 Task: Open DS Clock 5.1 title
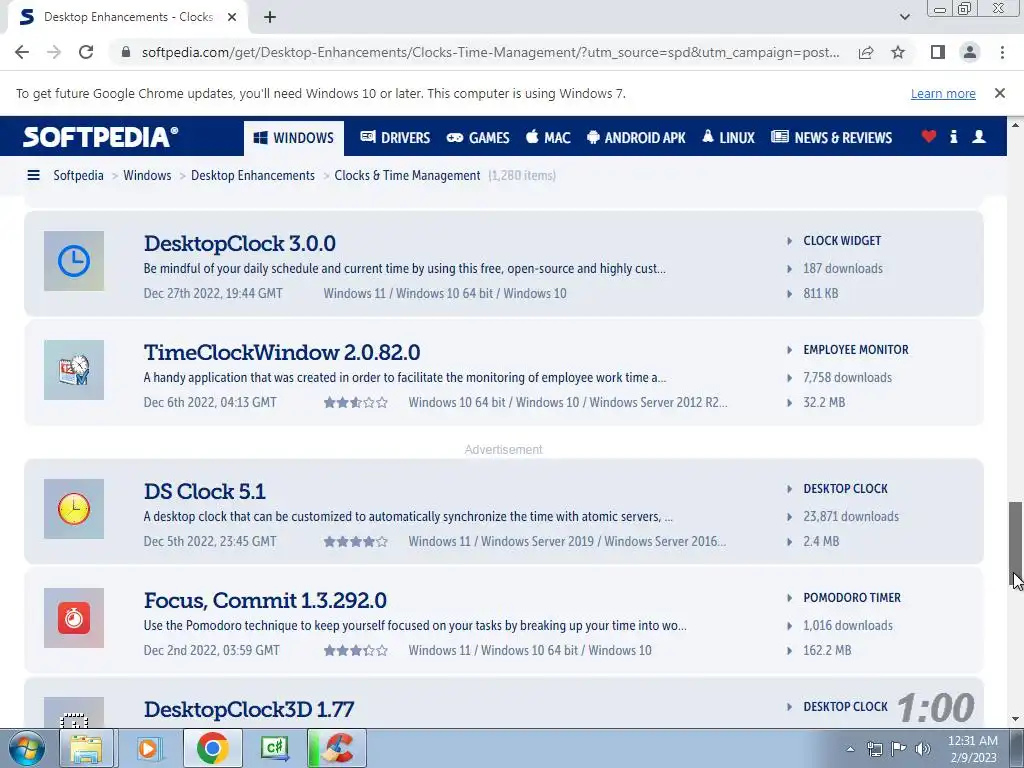point(204,491)
